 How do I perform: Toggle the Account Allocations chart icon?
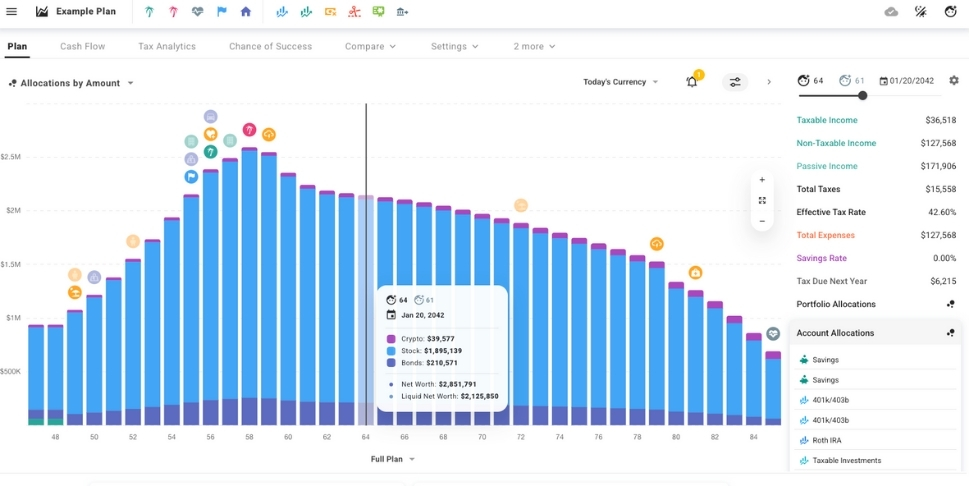coord(950,333)
